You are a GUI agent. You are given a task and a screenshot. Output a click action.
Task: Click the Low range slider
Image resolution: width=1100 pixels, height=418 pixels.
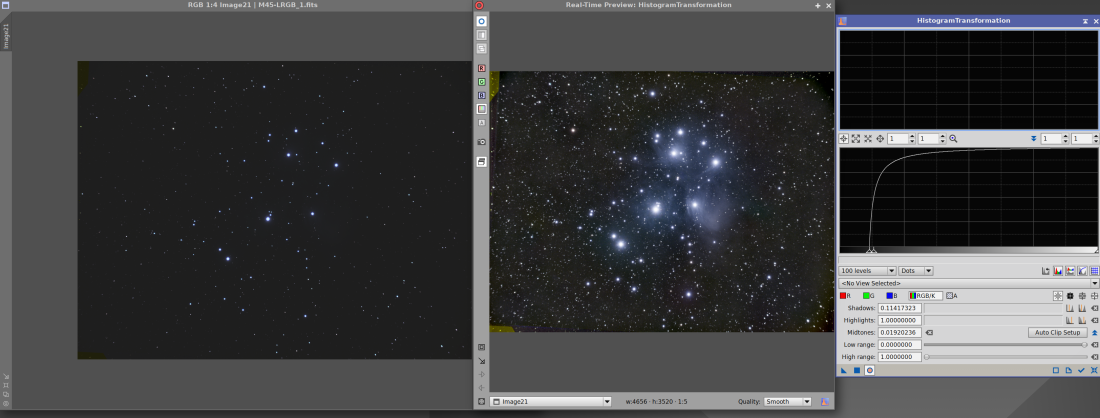pyautogui.click(x=1005, y=344)
